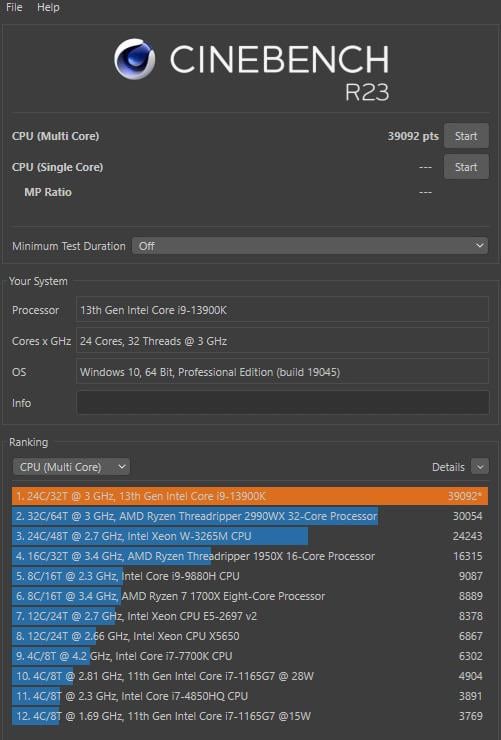Start the CPU Single Core test

click(x=466, y=167)
